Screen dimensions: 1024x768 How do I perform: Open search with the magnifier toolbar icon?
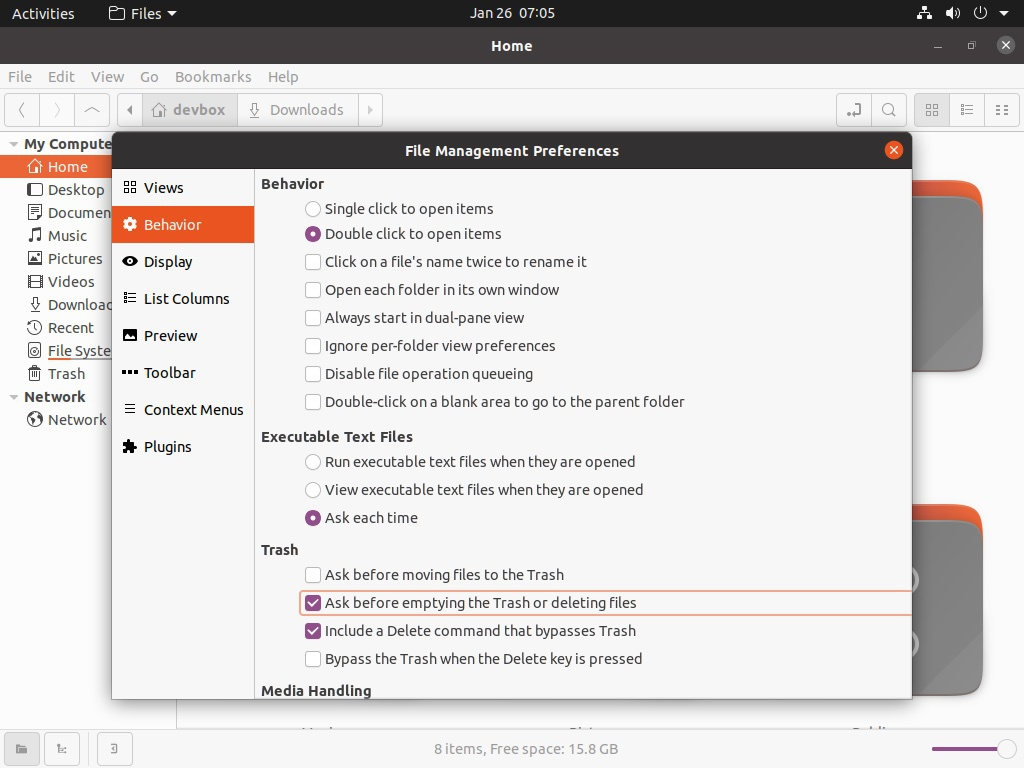coord(889,110)
